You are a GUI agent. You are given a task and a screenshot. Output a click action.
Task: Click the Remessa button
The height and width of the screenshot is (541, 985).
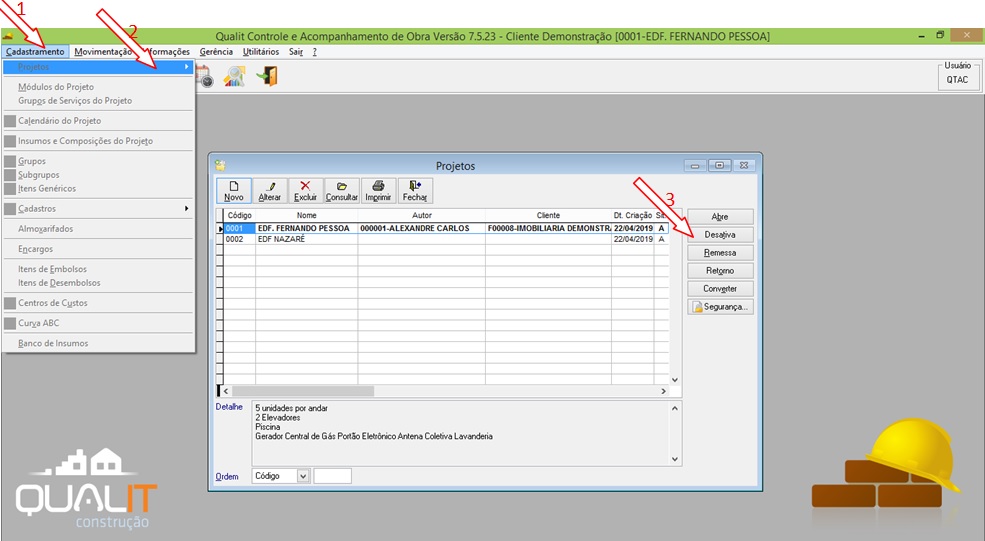720,253
